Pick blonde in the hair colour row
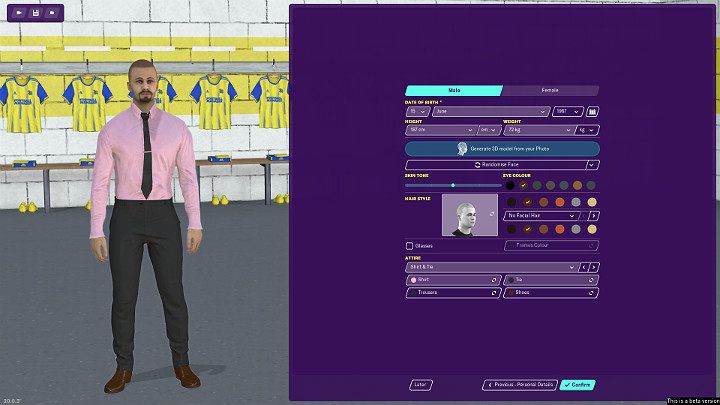Viewport: 720px width, 405px height. (592, 202)
